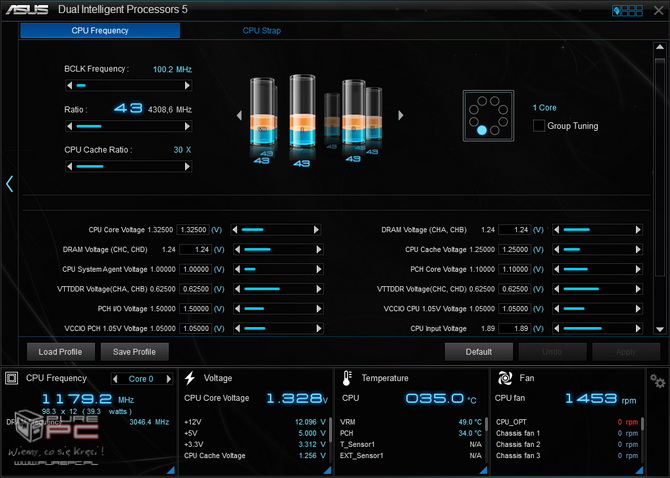Click the 1 Core label

[x=545, y=108]
